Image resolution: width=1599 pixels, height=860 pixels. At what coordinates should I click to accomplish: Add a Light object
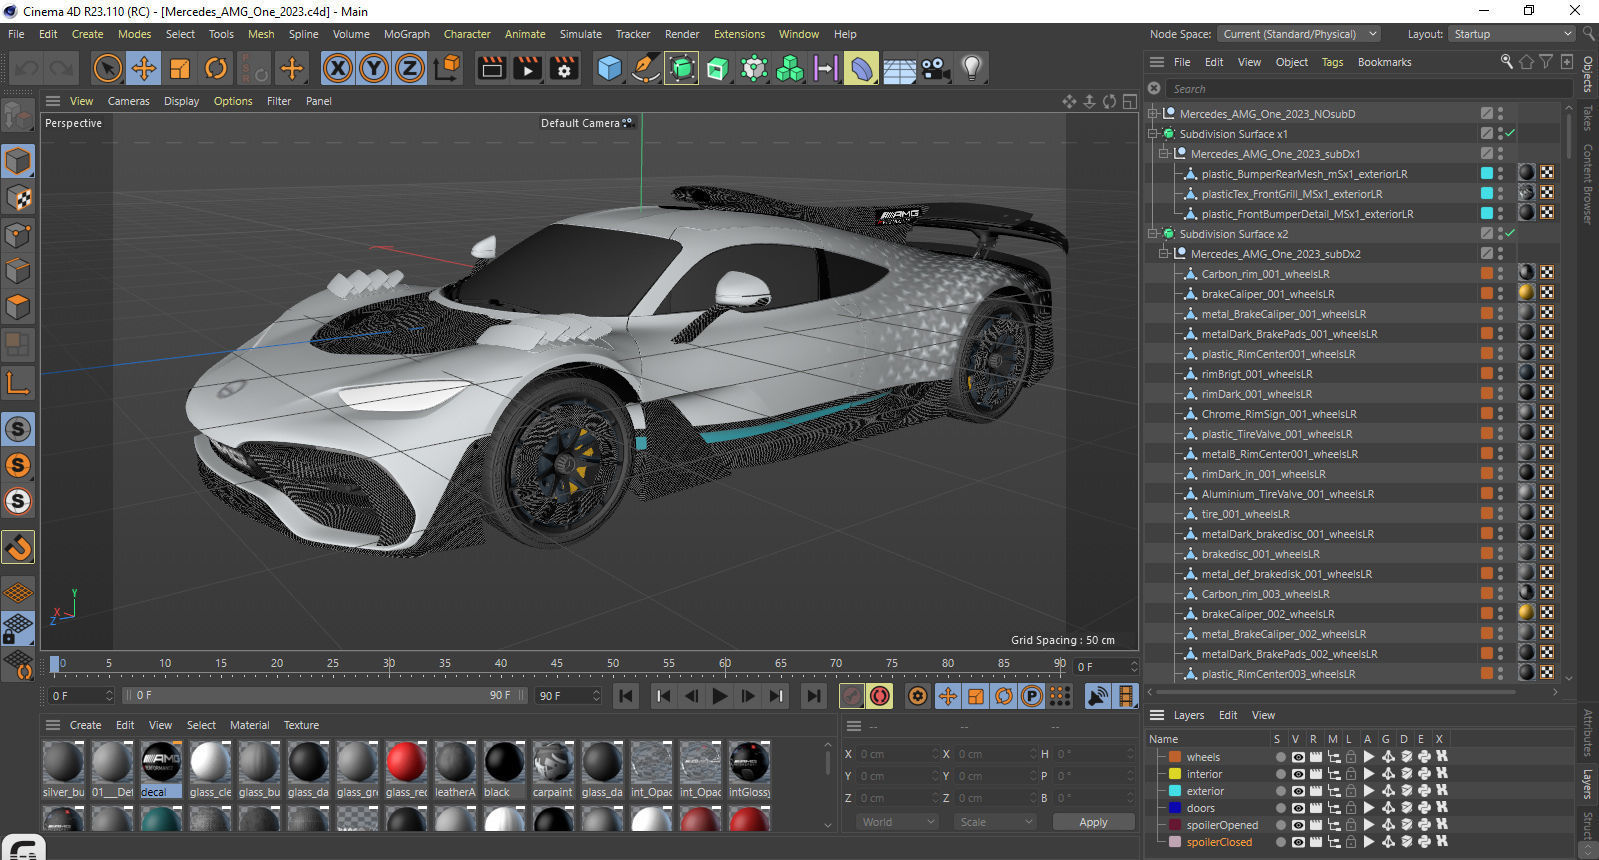coord(971,68)
